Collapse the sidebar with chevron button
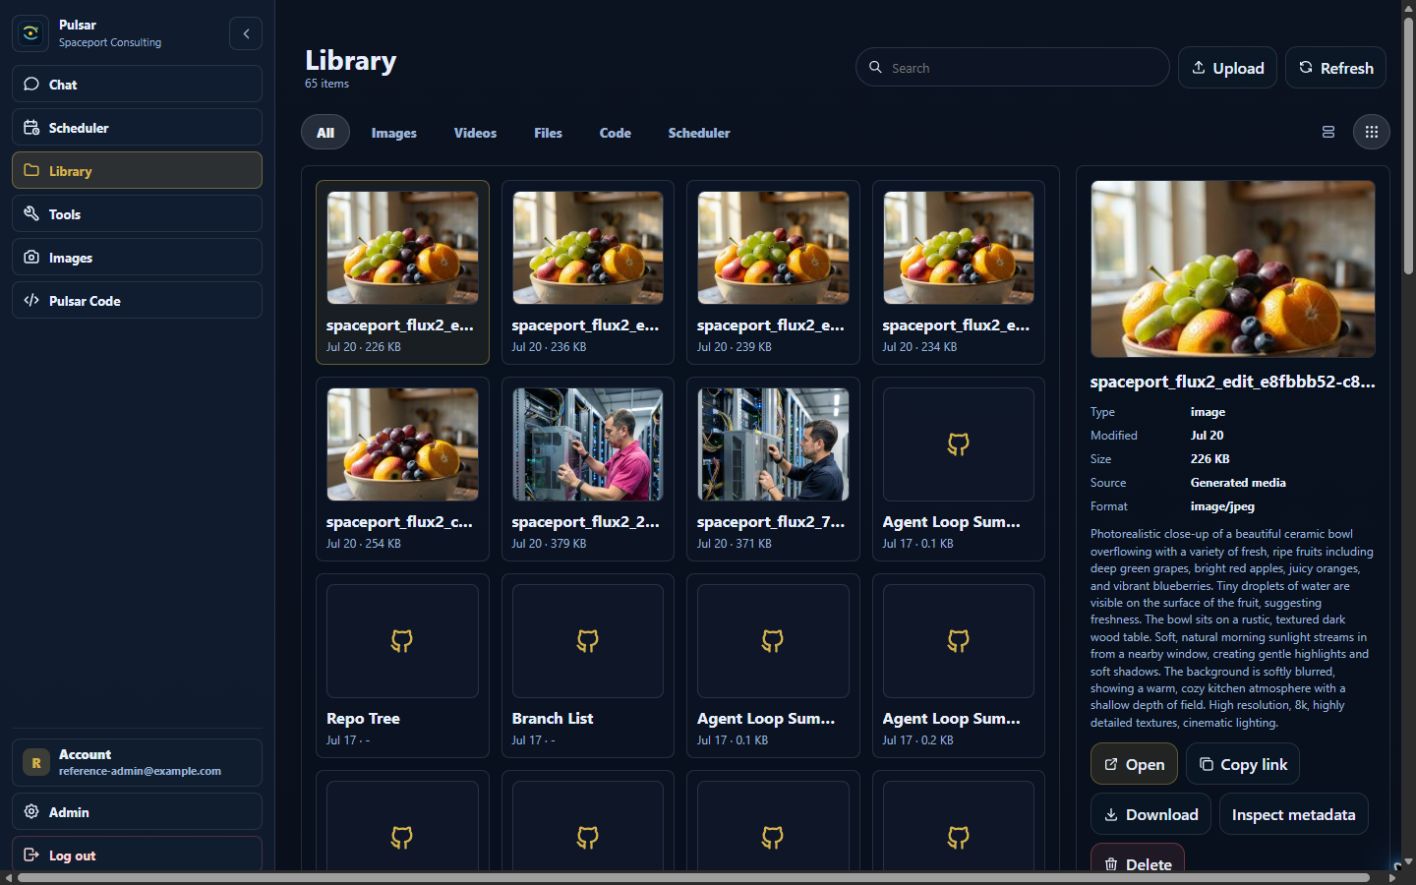The height and width of the screenshot is (885, 1416). pyautogui.click(x=245, y=33)
